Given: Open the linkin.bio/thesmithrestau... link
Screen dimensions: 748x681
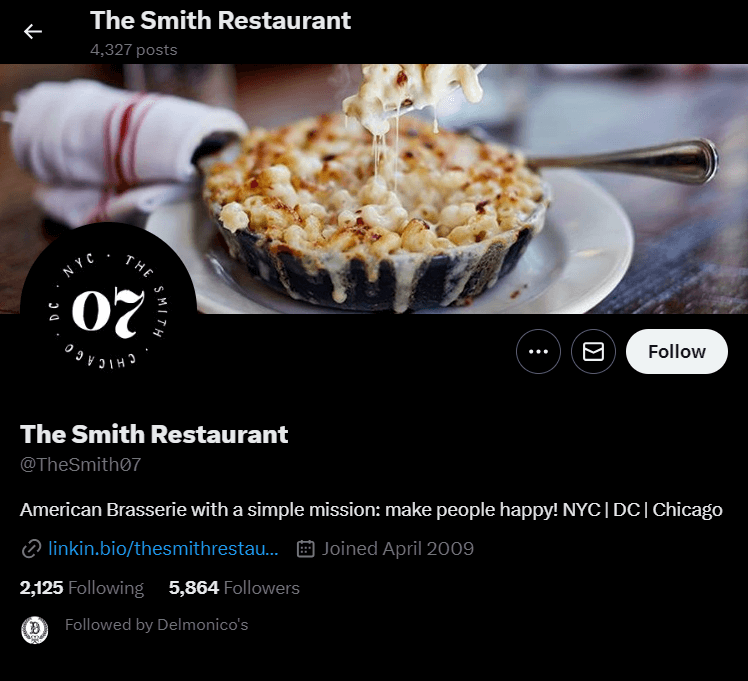Looking at the screenshot, I should [163, 548].
